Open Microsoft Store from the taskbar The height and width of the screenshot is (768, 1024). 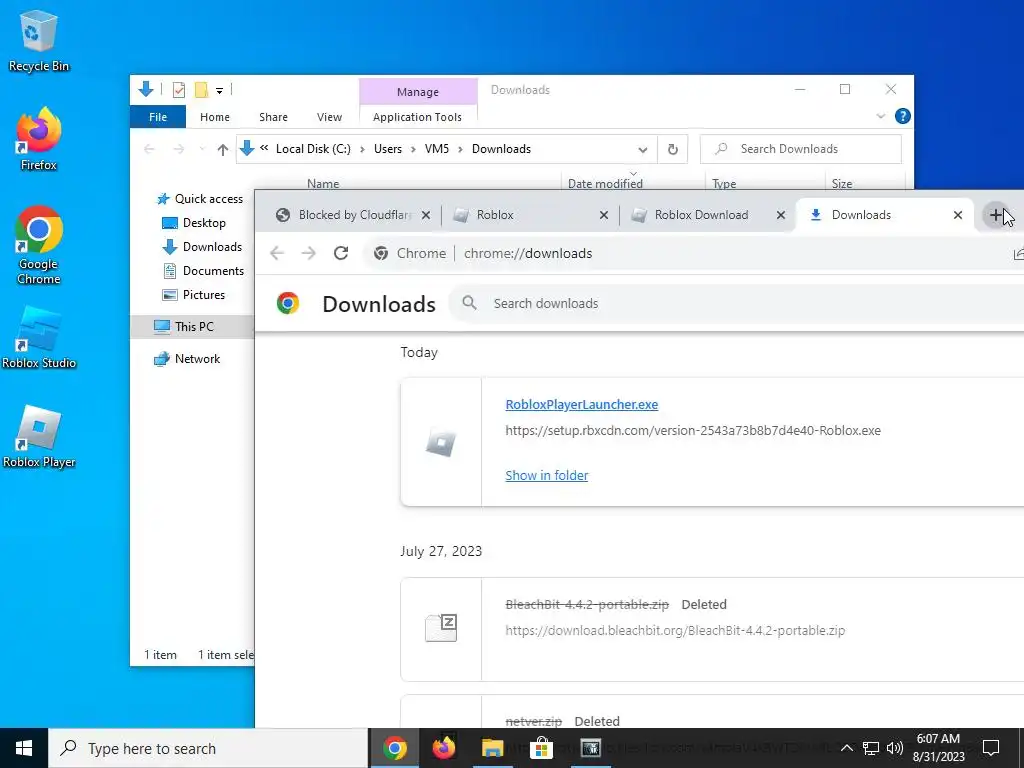(x=541, y=748)
